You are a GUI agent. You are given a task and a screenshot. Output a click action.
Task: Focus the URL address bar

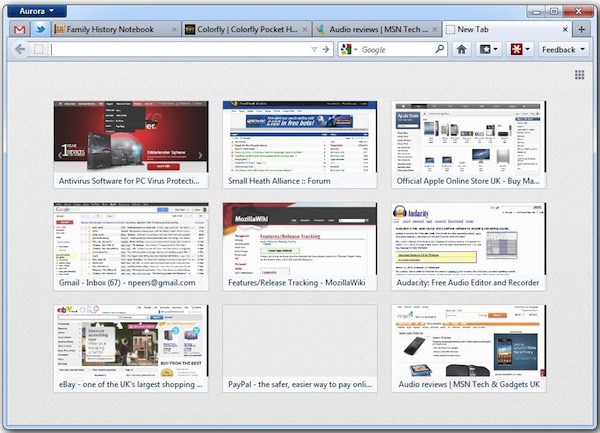[179, 49]
